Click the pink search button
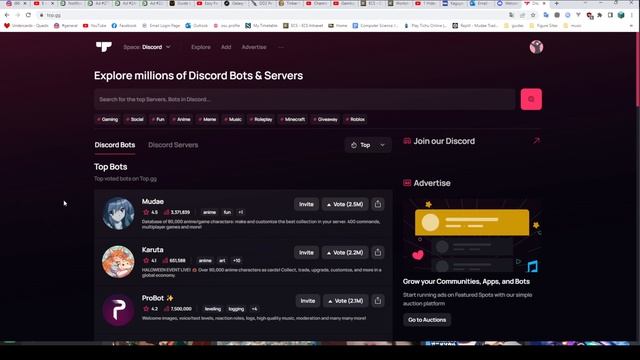The height and width of the screenshot is (360, 640). (x=531, y=99)
